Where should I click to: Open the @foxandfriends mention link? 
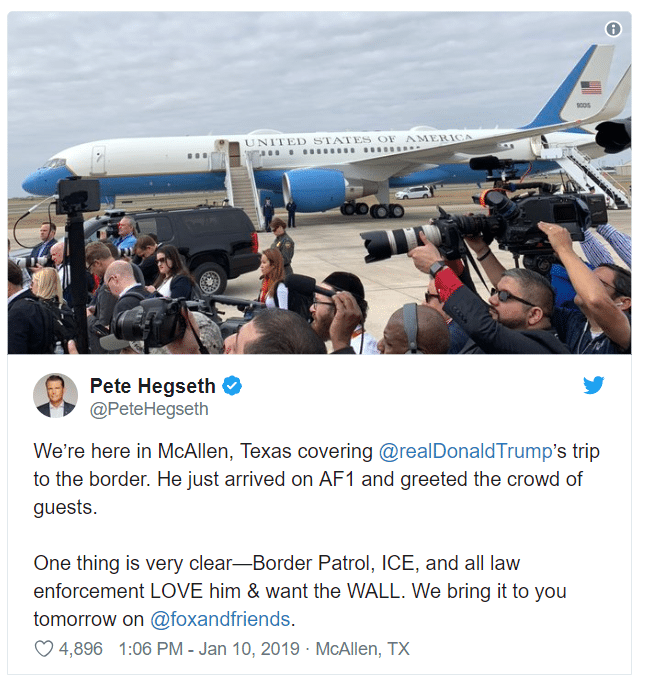(x=220, y=619)
